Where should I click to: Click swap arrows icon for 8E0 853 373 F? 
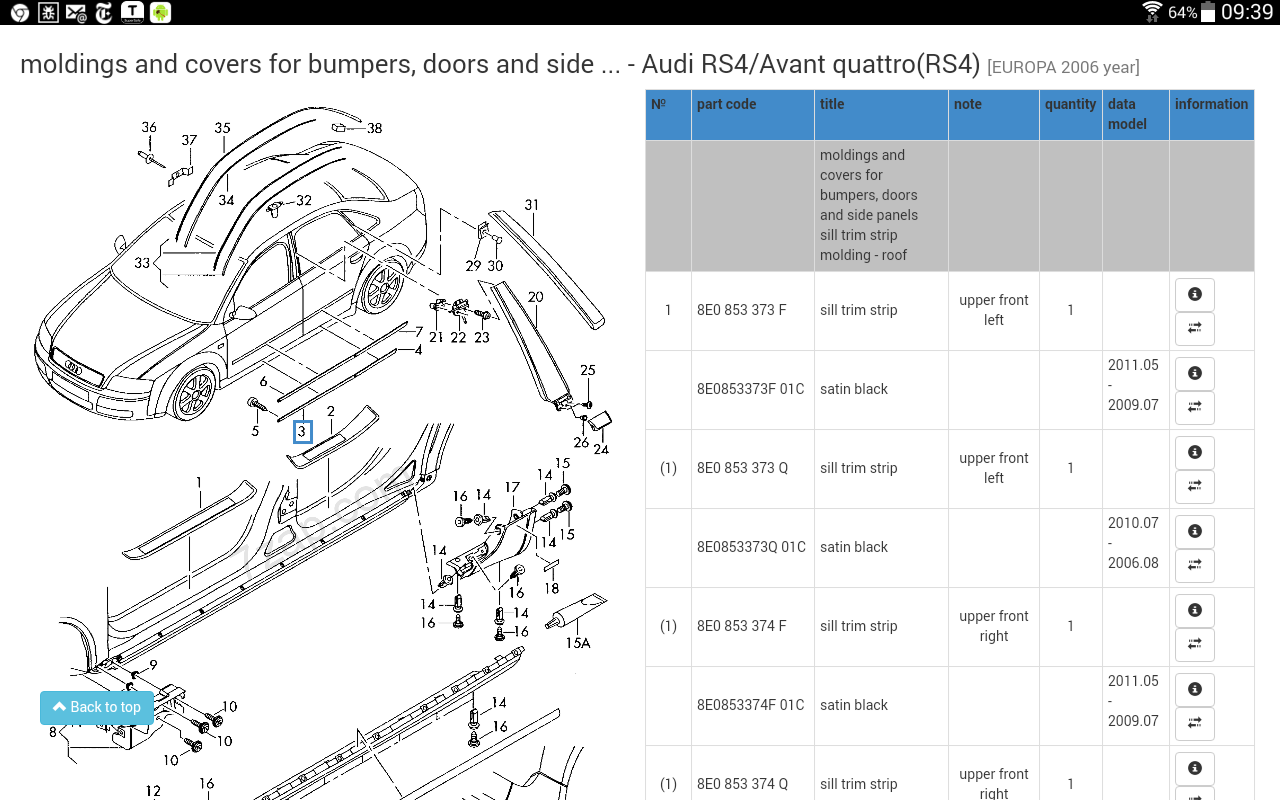coord(1194,328)
